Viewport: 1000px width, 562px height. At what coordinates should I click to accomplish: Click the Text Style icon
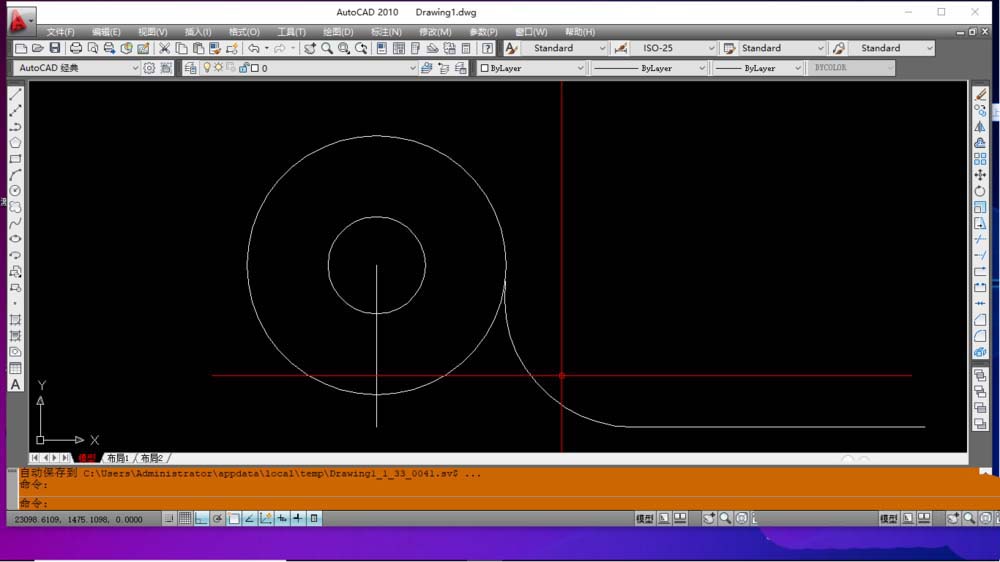tap(511, 48)
